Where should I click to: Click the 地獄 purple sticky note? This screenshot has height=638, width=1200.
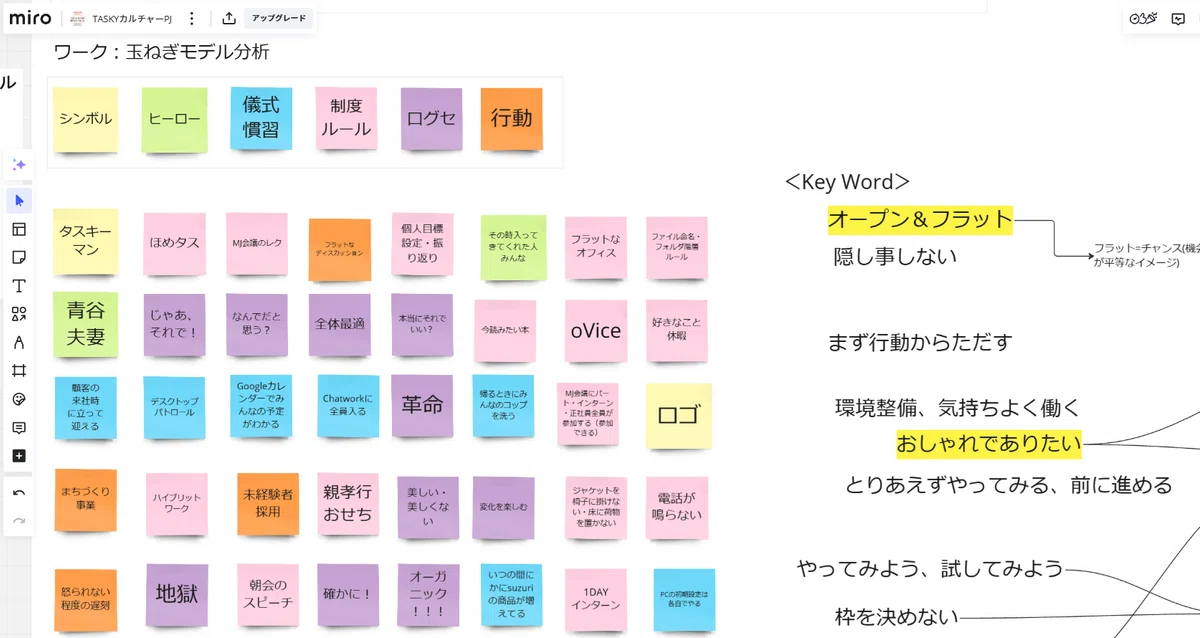point(177,594)
